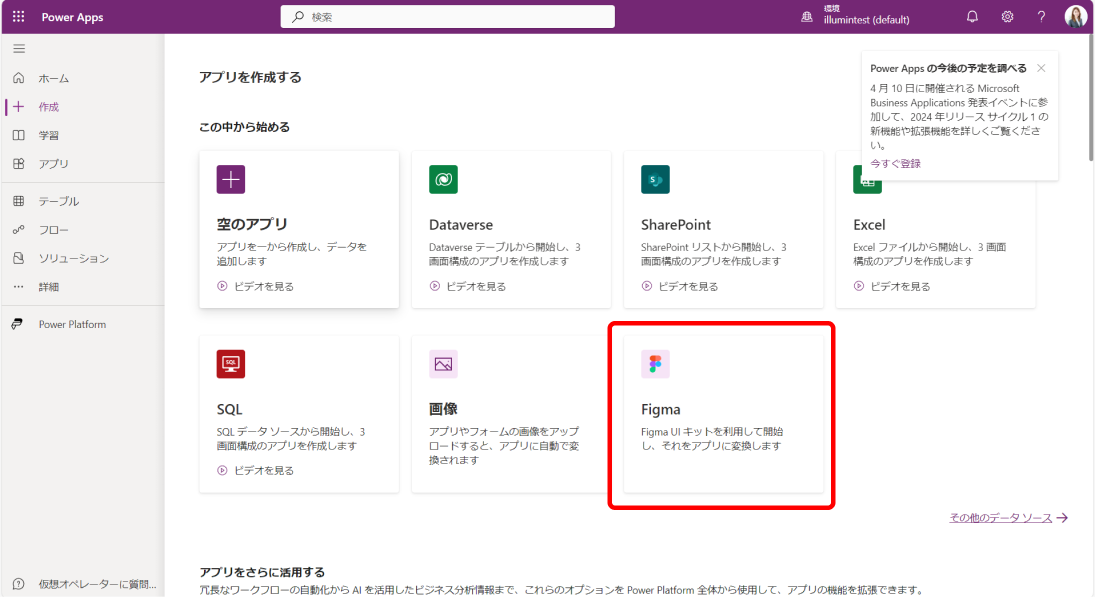Open the help question mark
This screenshot has width=1095, height=597.
(1041, 17)
